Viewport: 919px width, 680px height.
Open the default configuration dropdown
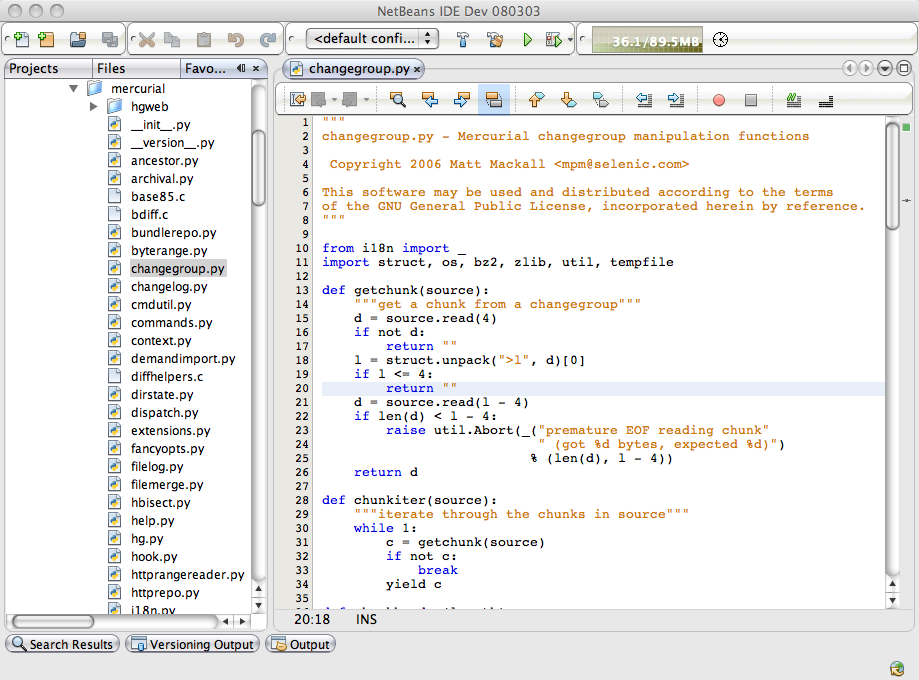(x=372, y=39)
